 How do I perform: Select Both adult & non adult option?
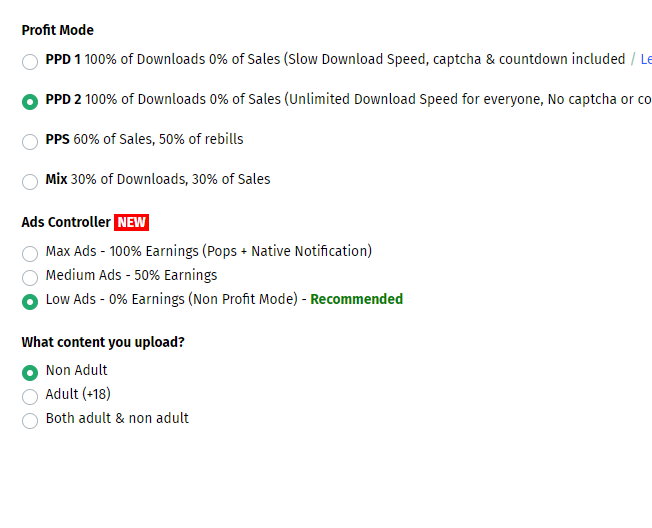30,421
